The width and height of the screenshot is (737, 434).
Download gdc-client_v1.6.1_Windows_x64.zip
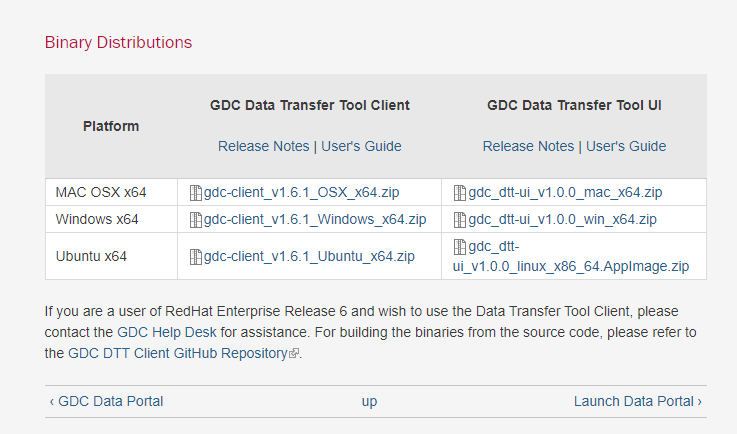pos(315,219)
